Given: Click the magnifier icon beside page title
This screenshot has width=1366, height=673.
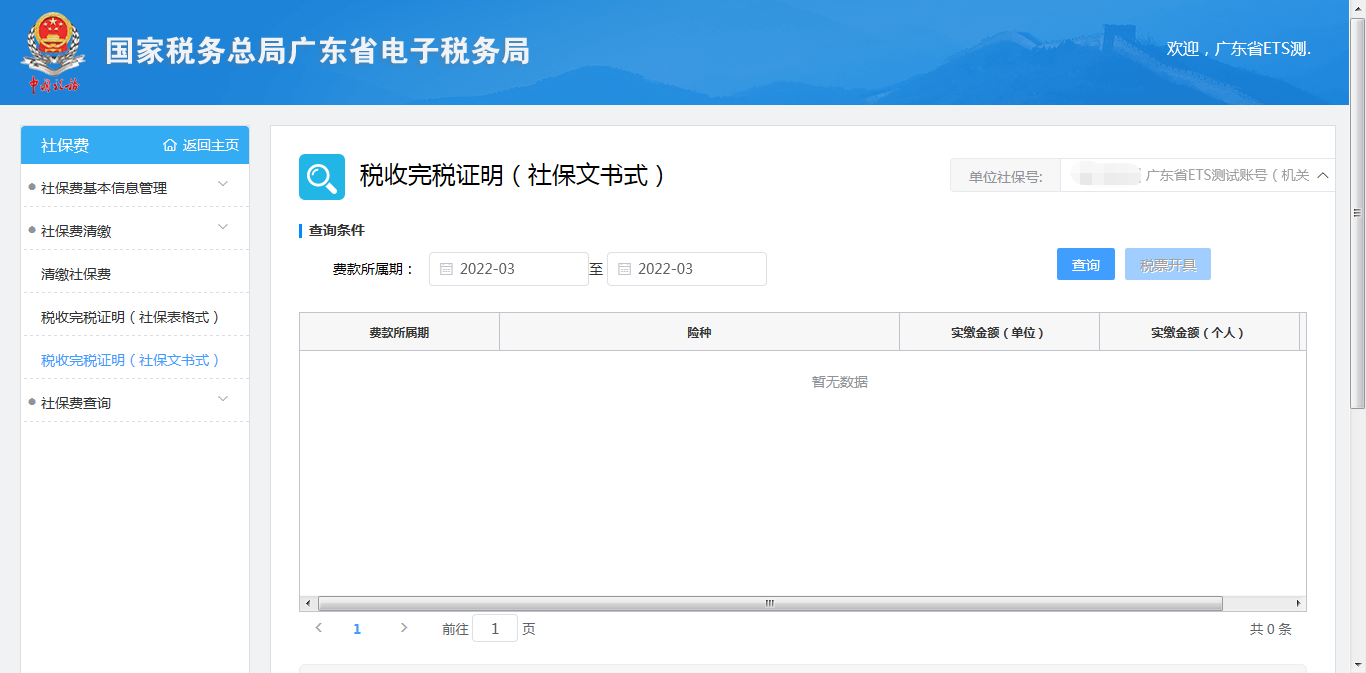Looking at the screenshot, I should click(x=322, y=177).
